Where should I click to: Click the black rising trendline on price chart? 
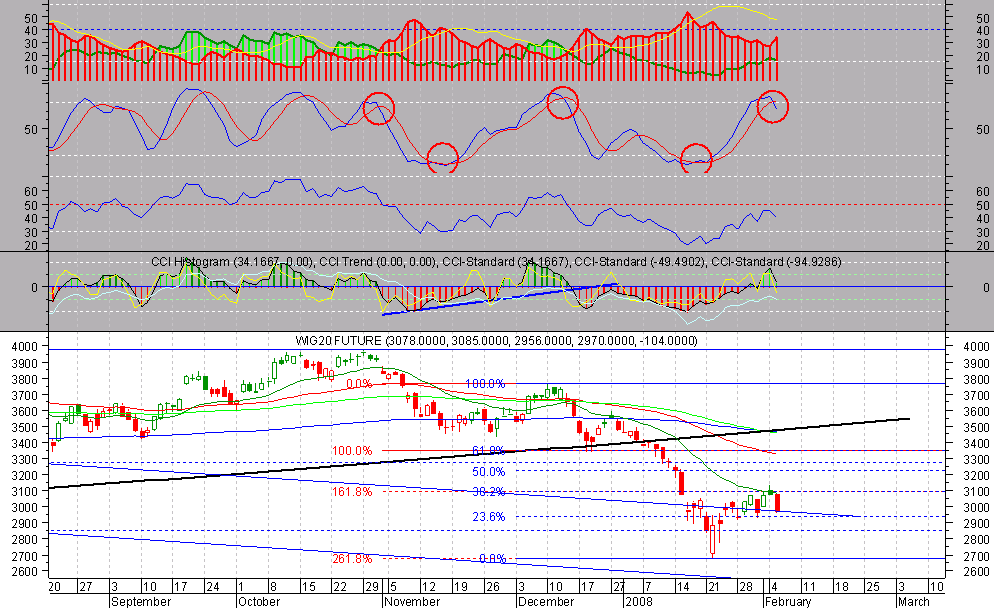pyautogui.click(x=479, y=454)
